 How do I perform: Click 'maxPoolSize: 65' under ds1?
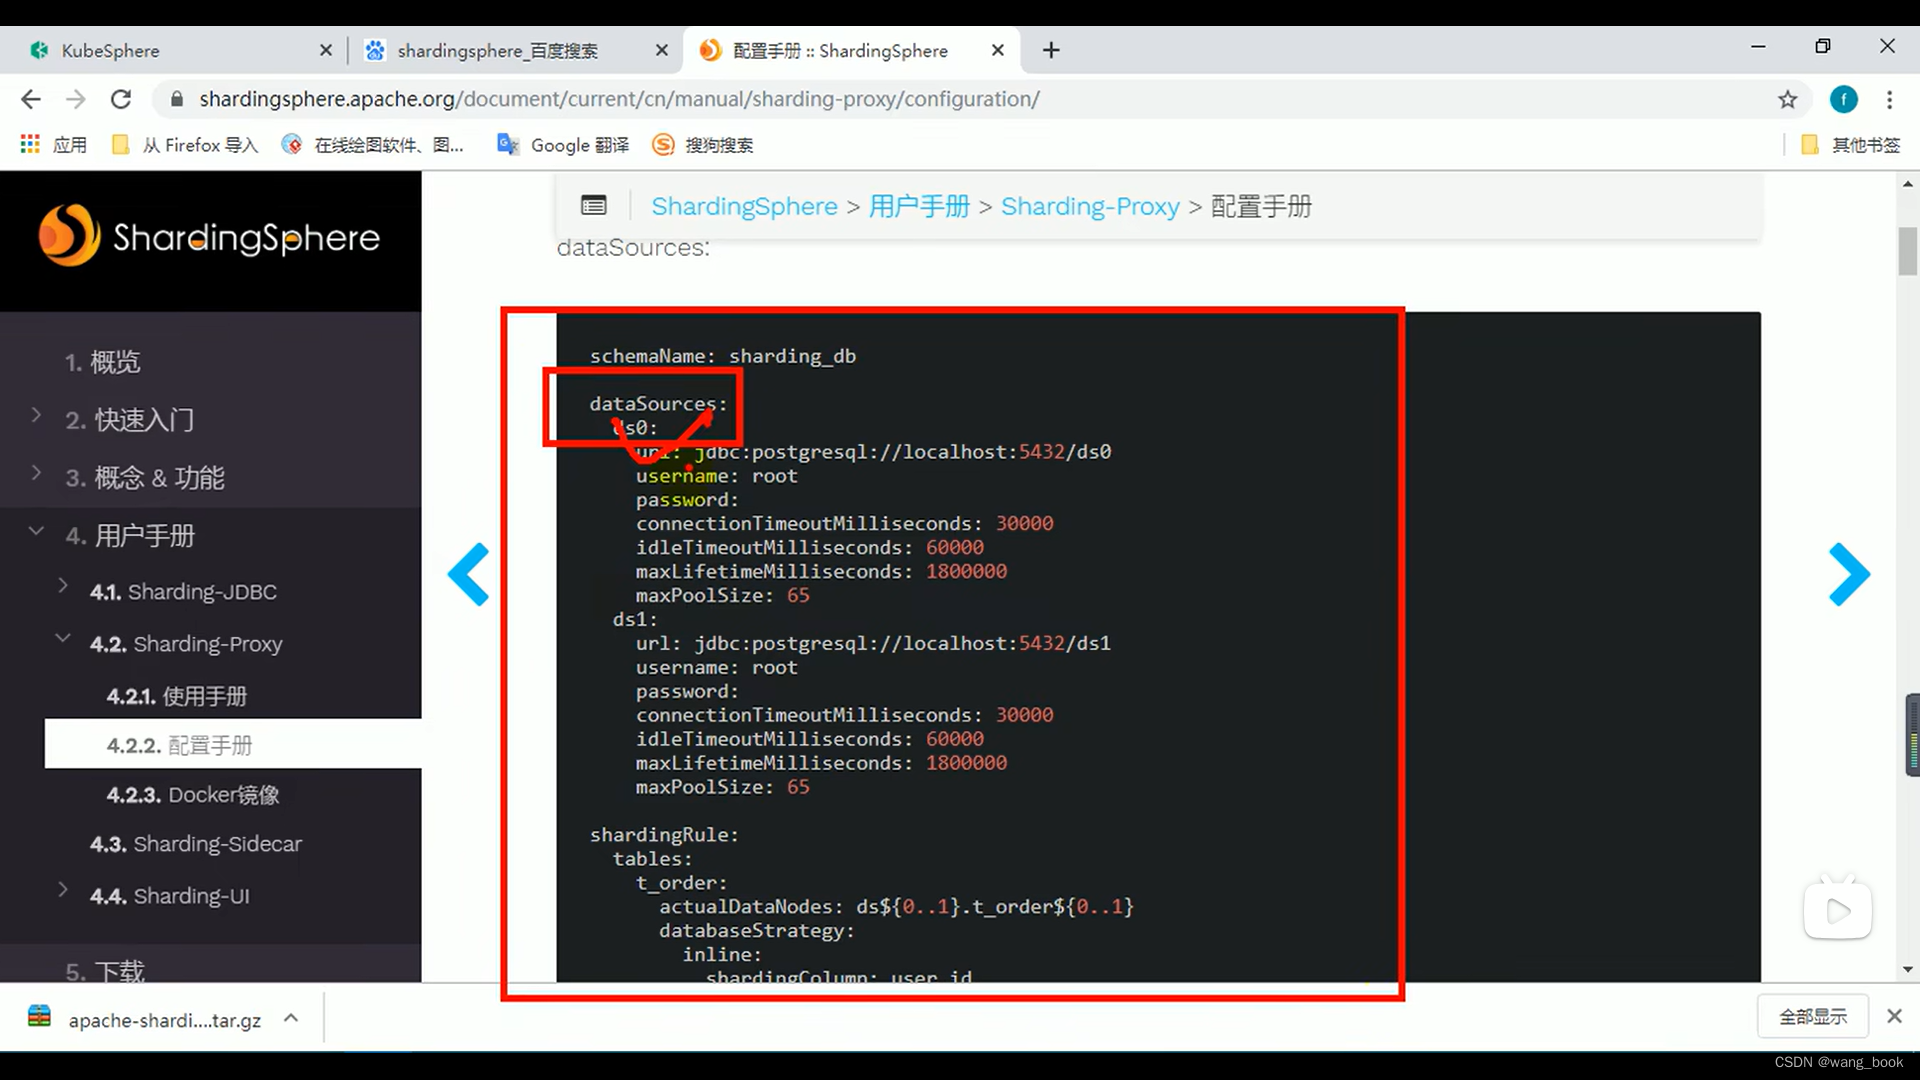723,787
